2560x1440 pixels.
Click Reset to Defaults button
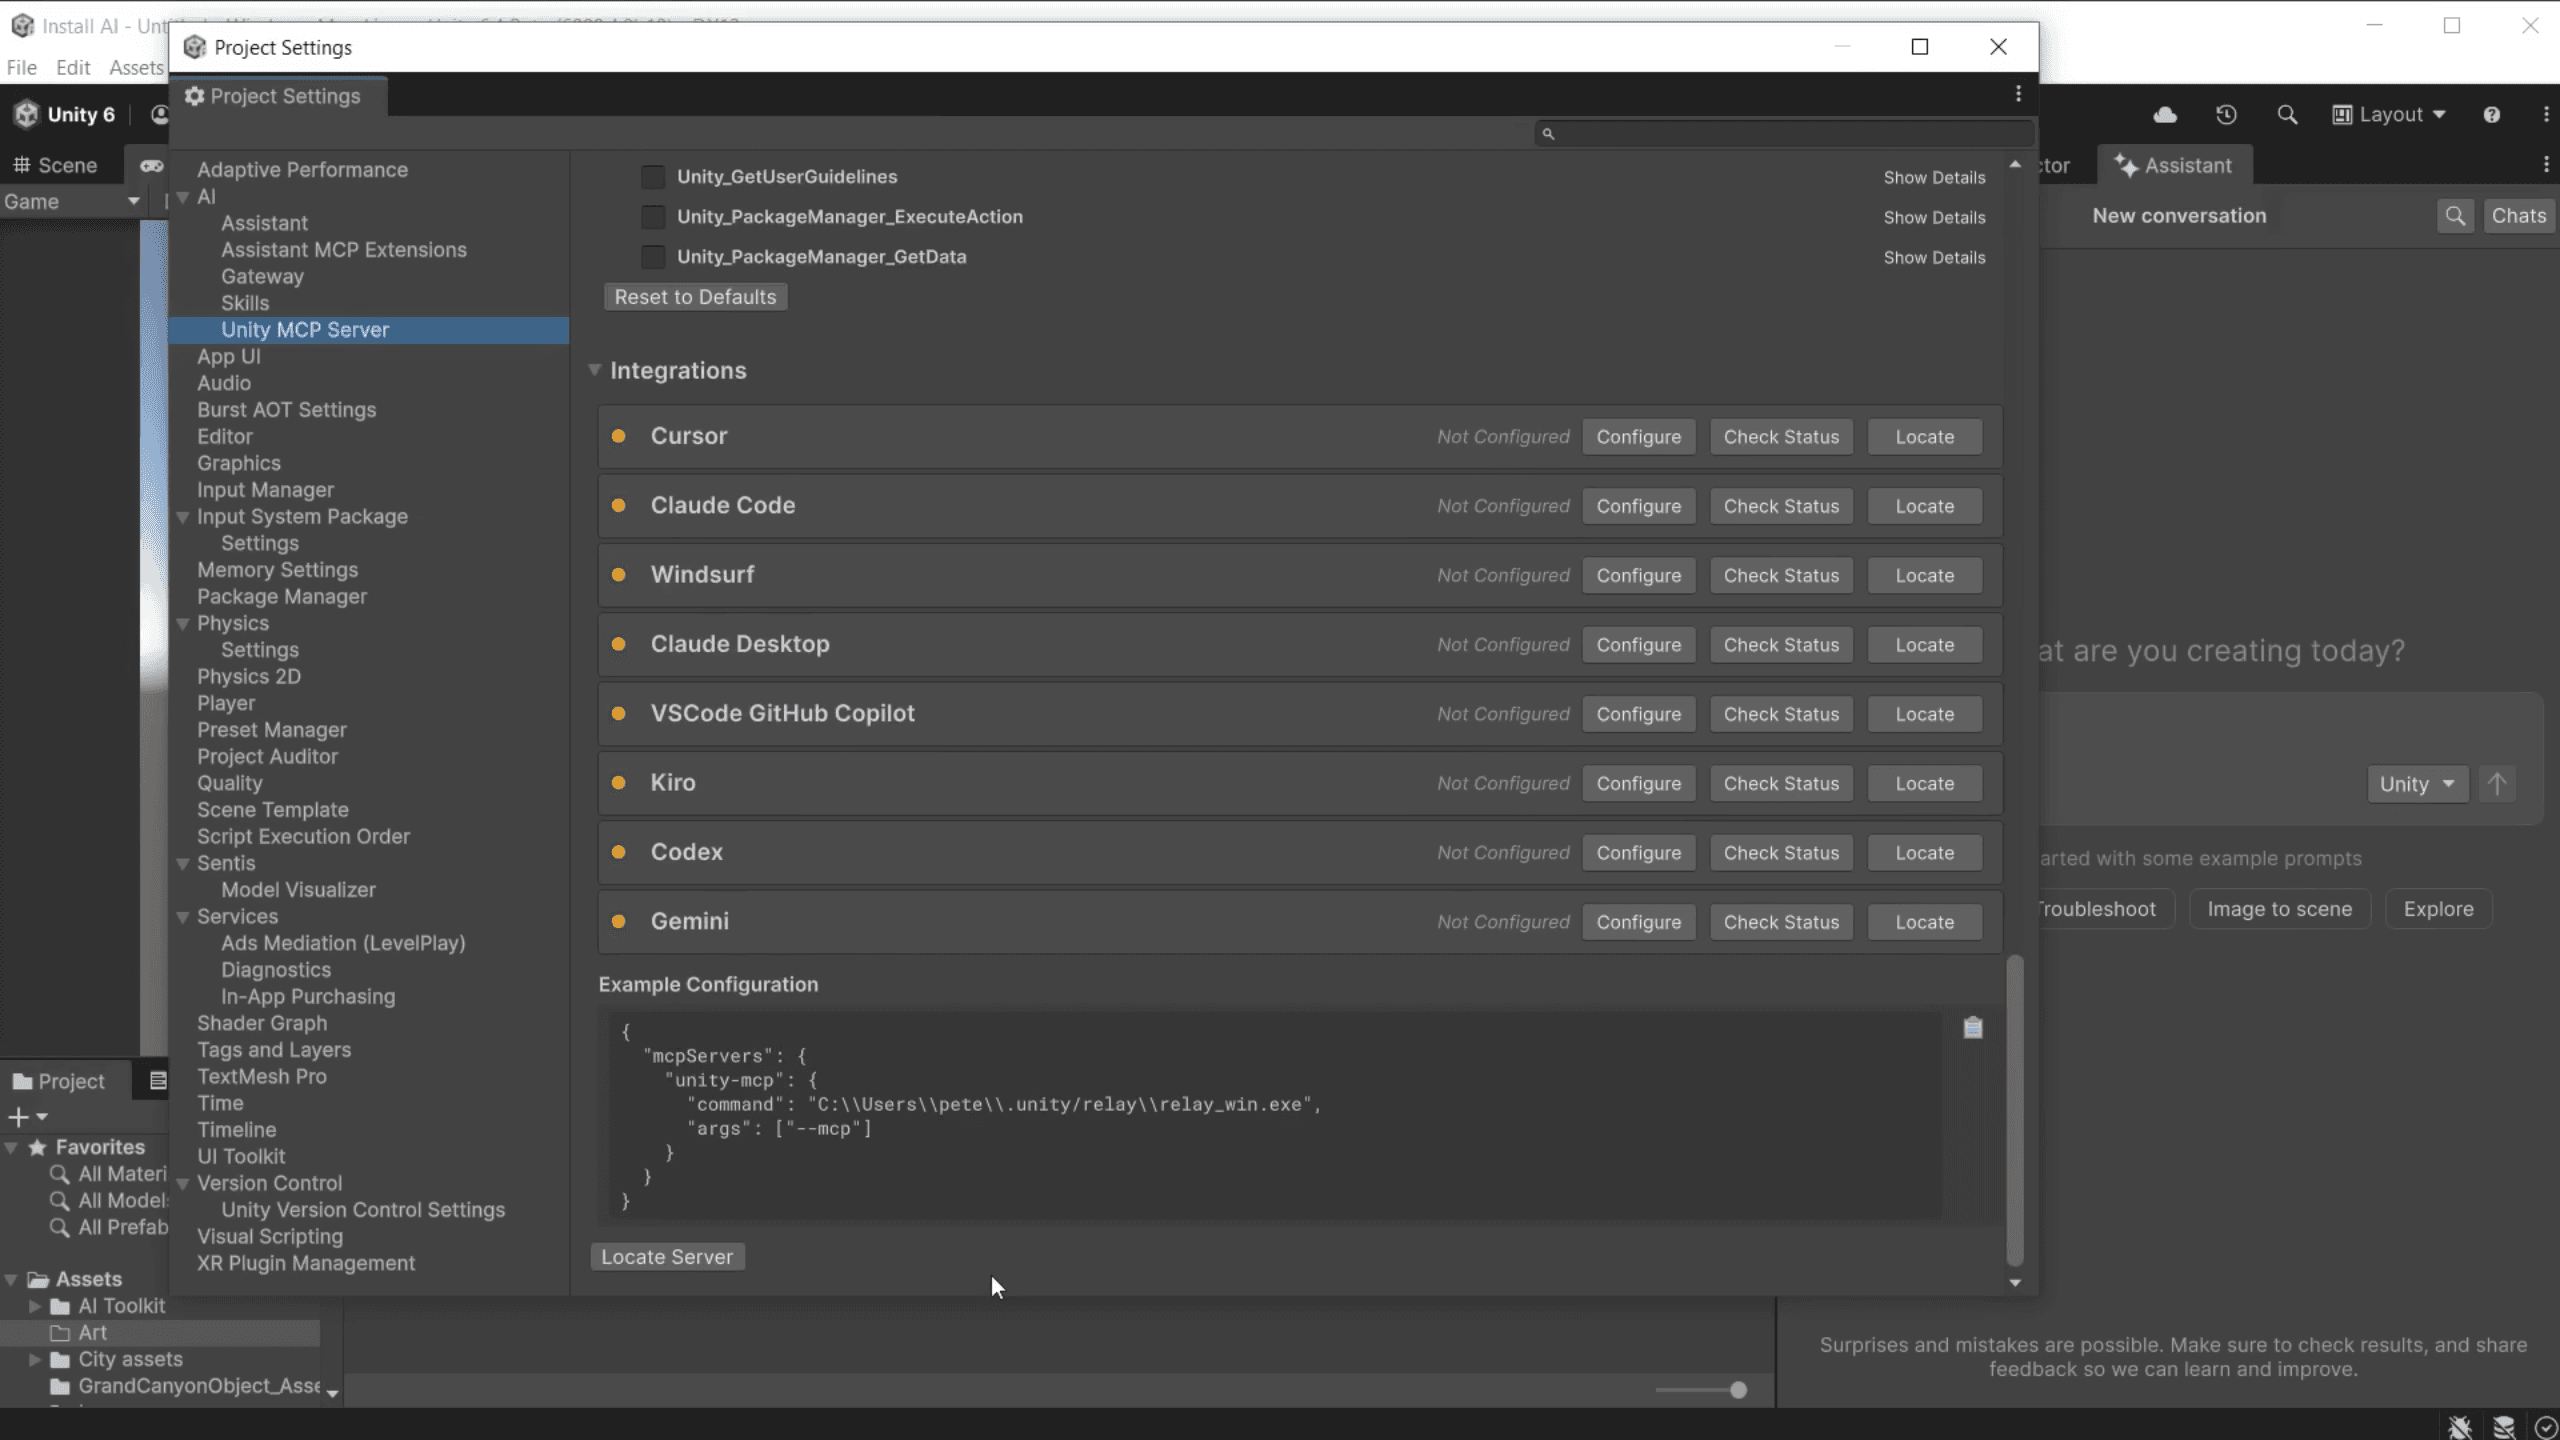click(x=695, y=297)
